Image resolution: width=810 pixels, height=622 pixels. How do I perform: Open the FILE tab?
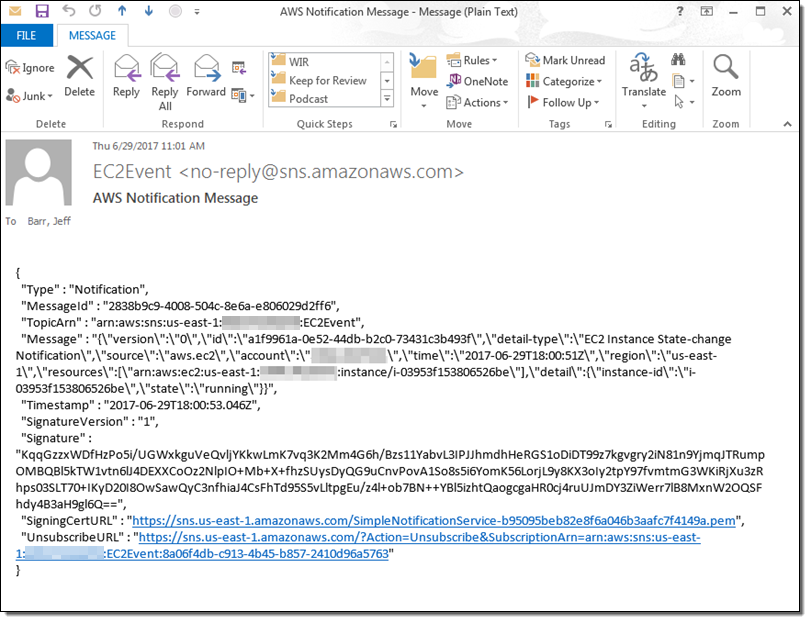tap(27, 36)
